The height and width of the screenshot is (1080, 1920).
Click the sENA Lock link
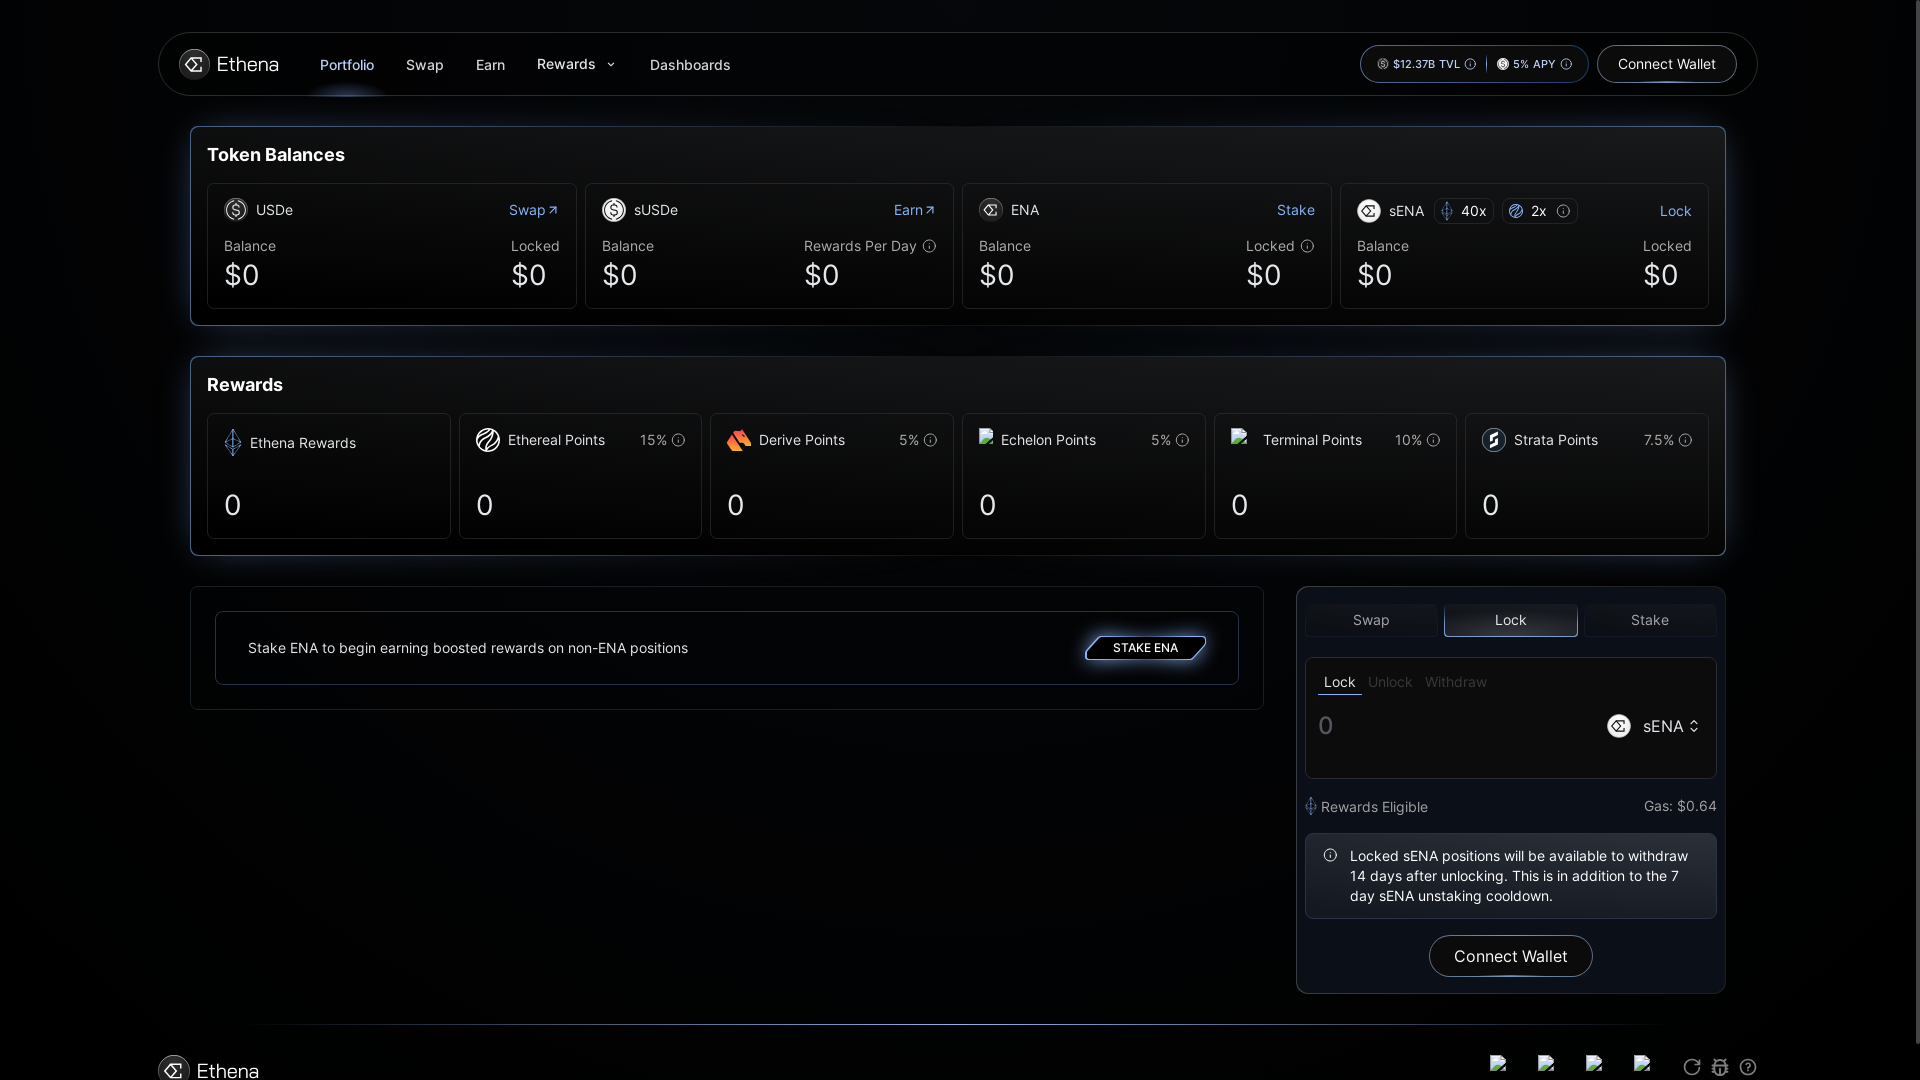point(1676,211)
